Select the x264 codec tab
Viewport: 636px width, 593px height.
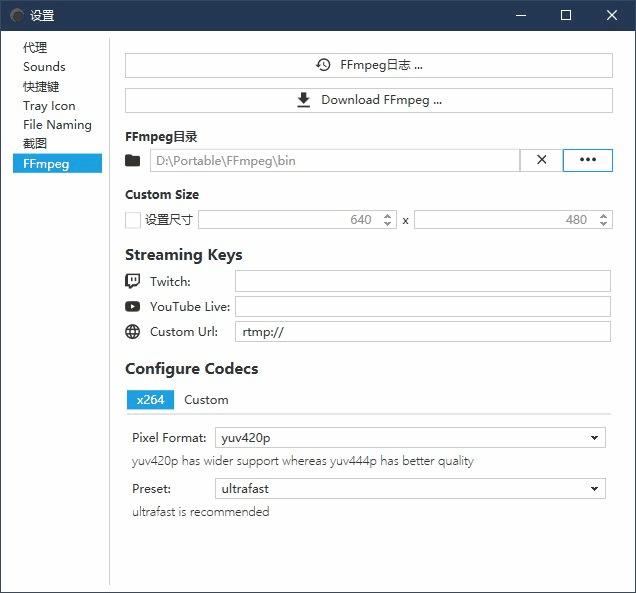pyautogui.click(x=150, y=400)
